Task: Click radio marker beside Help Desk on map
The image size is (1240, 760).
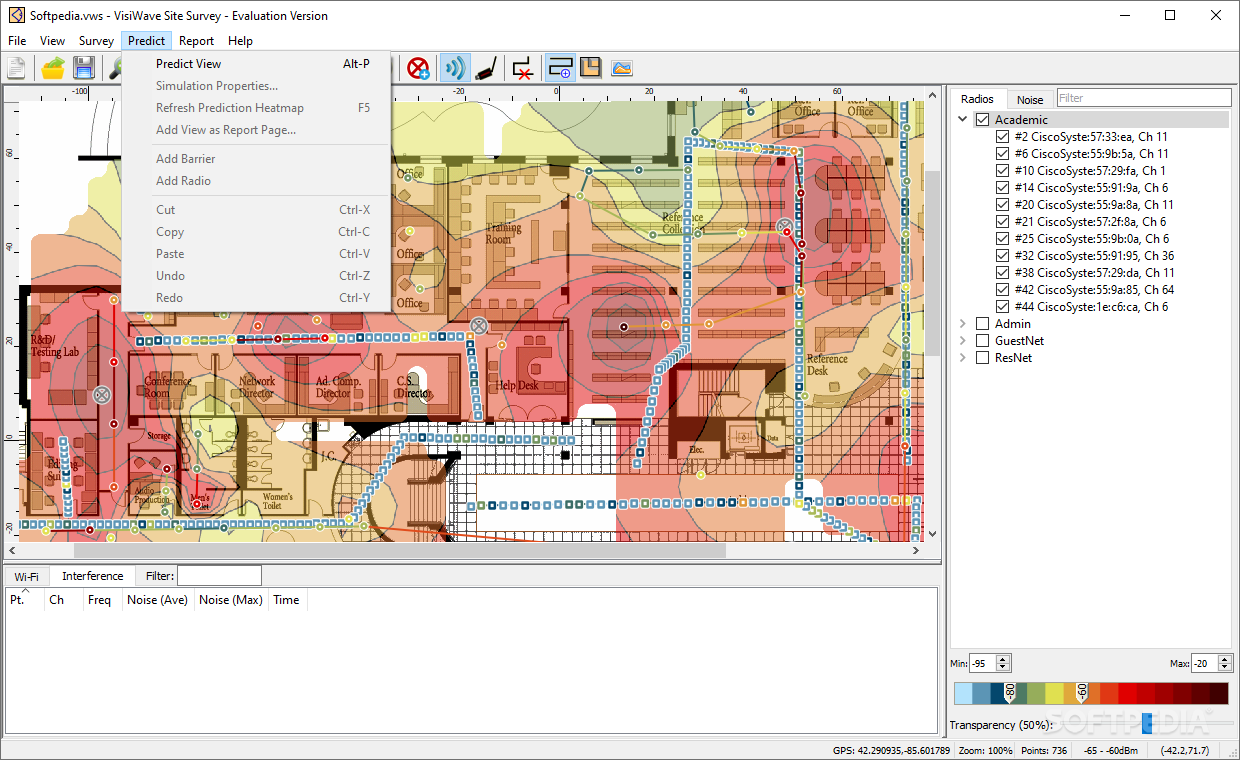Action: pyautogui.click(x=479, y=325)
